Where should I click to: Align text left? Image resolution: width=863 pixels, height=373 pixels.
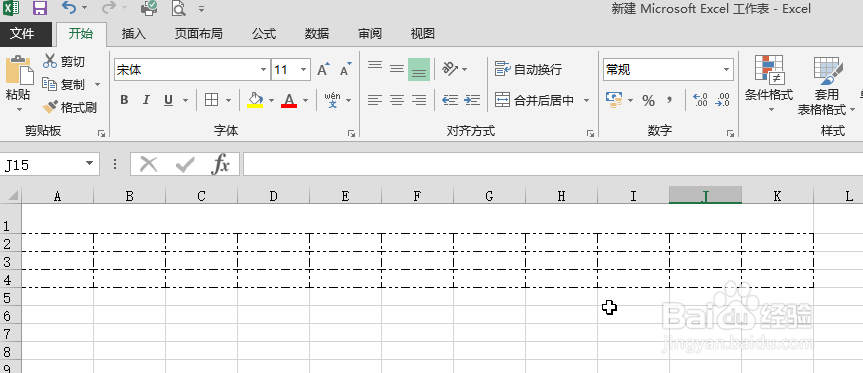tap(375, 100)
